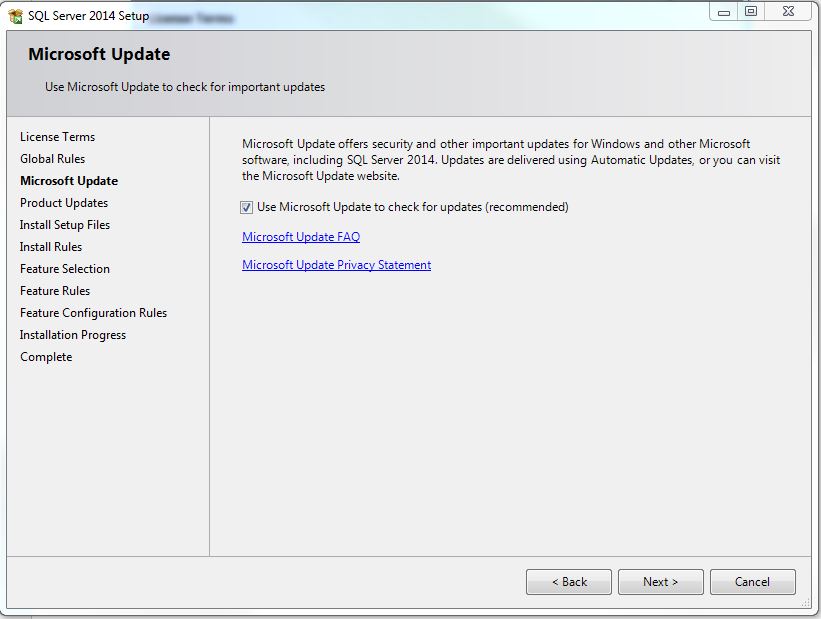Select Feature Selection step in sidebar
Image resolution: width=821 pixels, height=619 pixels.
click(x=65, y=269)
